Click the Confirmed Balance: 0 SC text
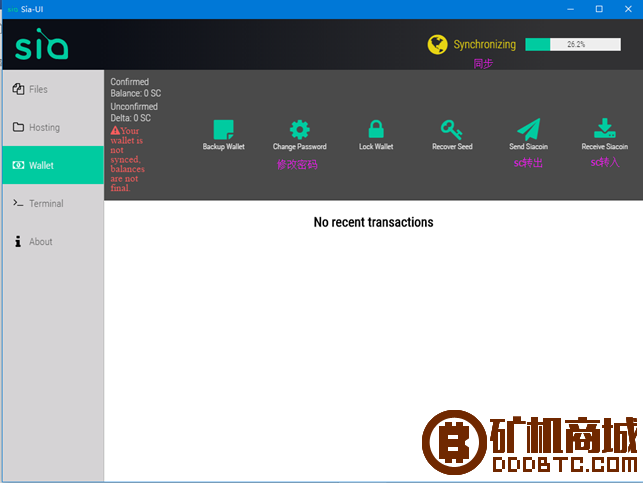 click(136, 87)
